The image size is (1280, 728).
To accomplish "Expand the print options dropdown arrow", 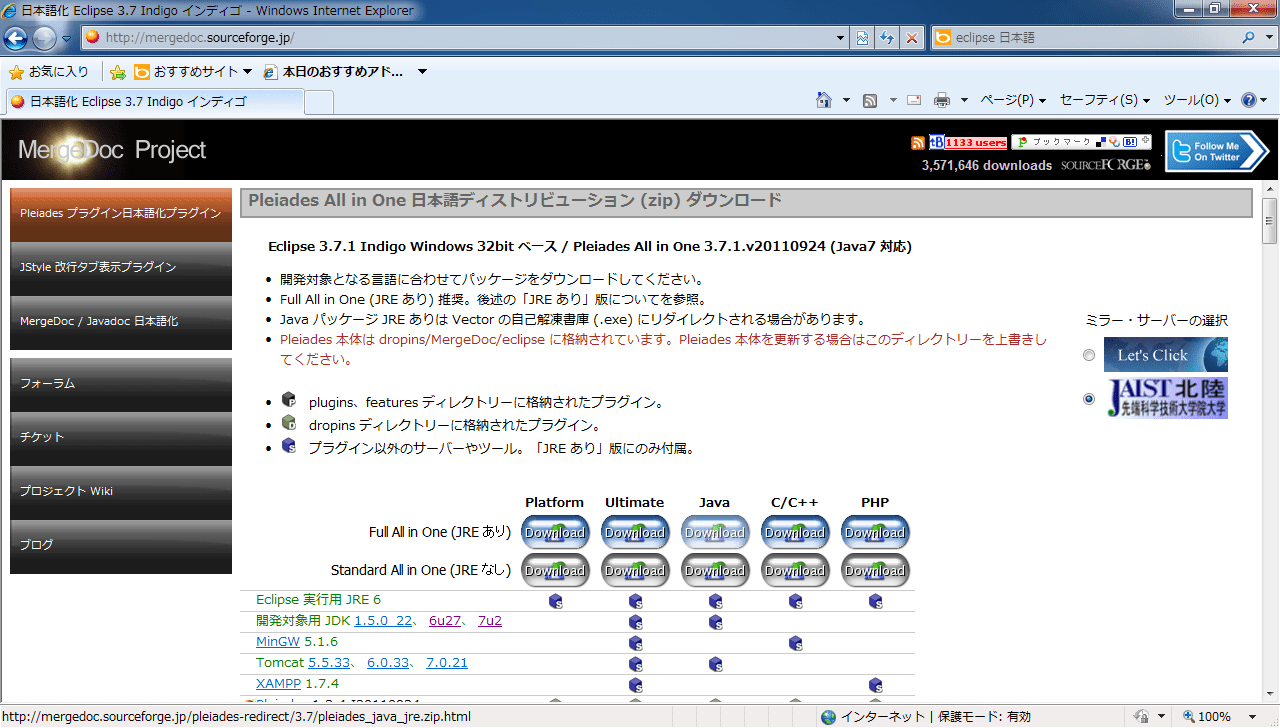I will coord(964,100).
